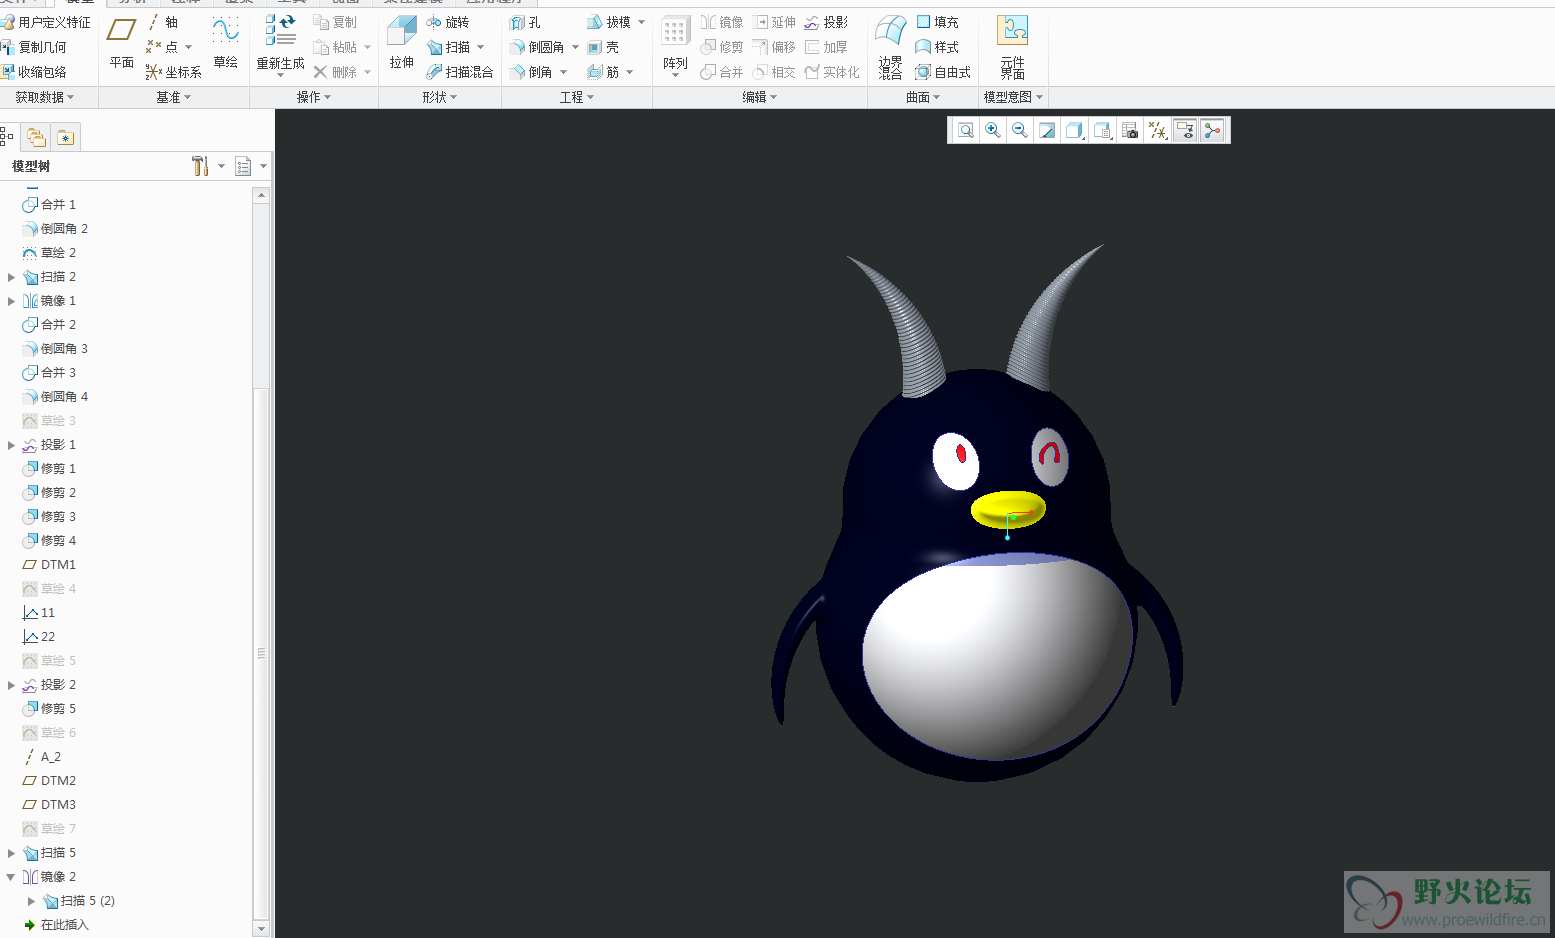1555x938 pixels.
Task: Click 用户定义特征 (User-Defined Feature)
Action: (x=46, y=22)
